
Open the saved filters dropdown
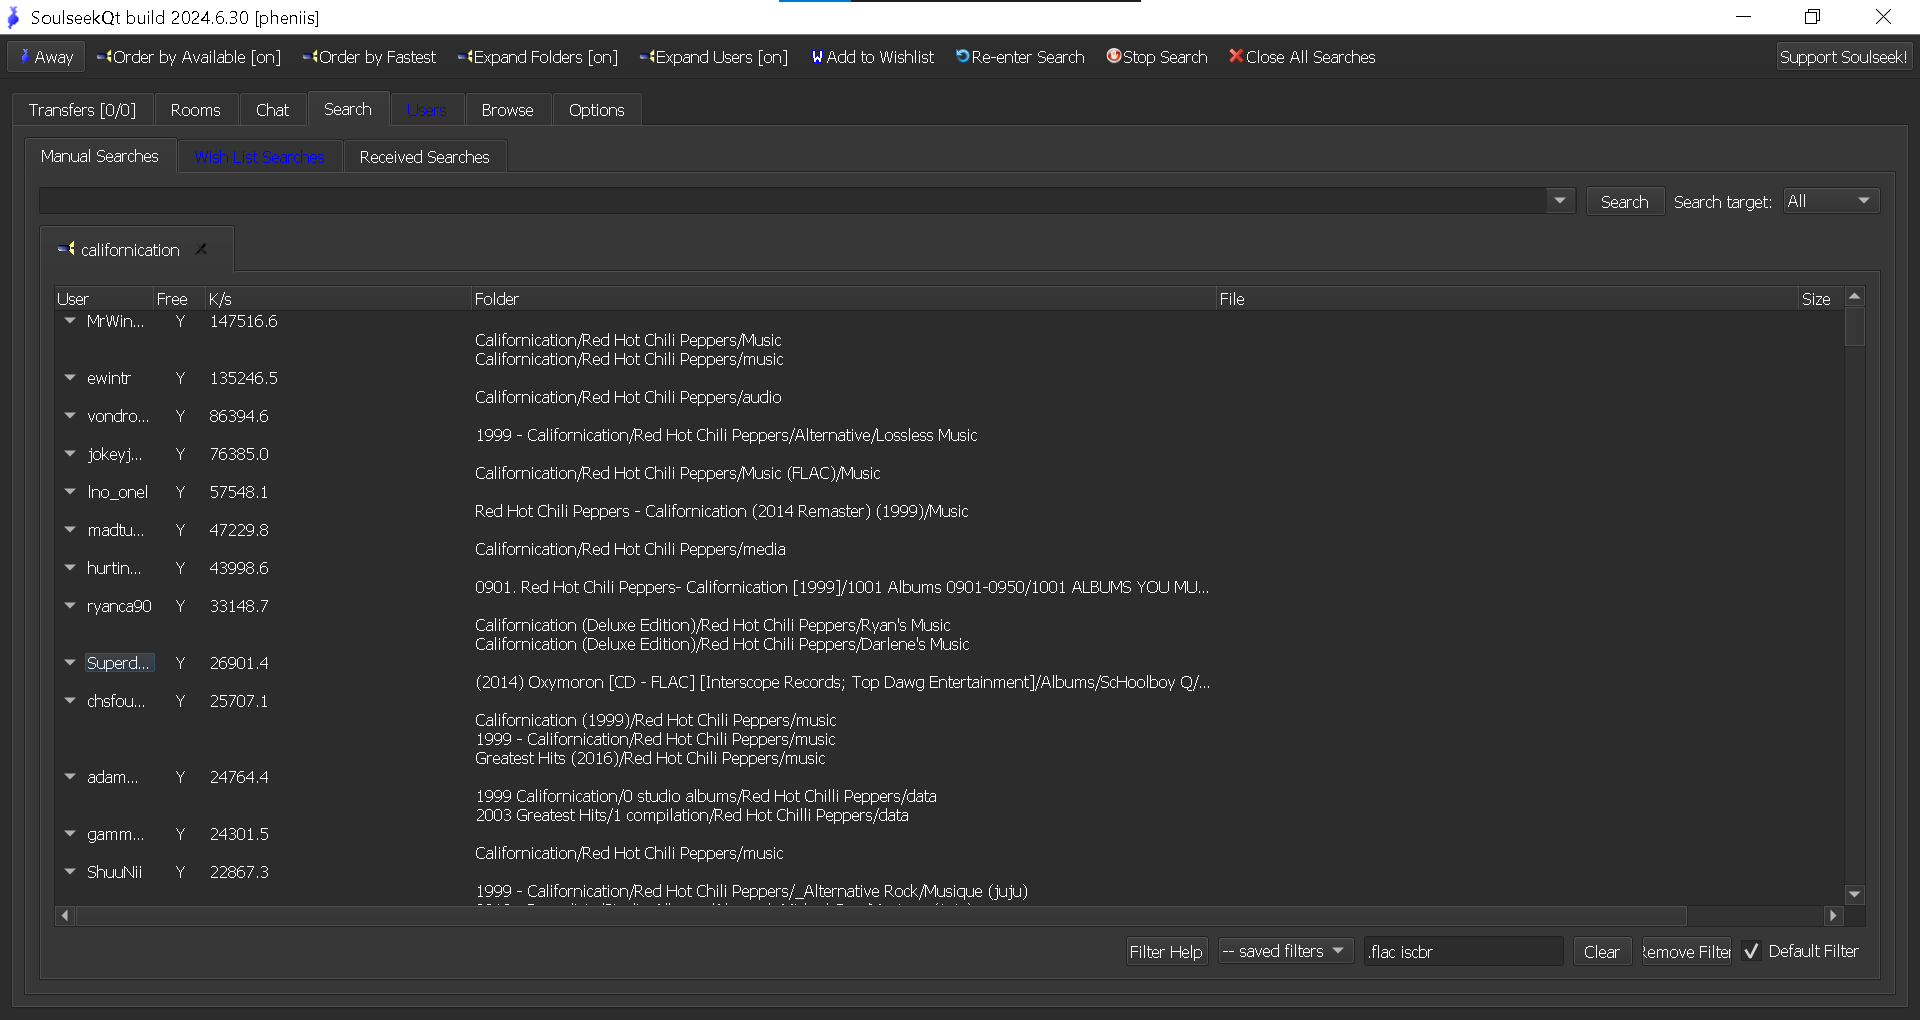(x=1285, y=952)
